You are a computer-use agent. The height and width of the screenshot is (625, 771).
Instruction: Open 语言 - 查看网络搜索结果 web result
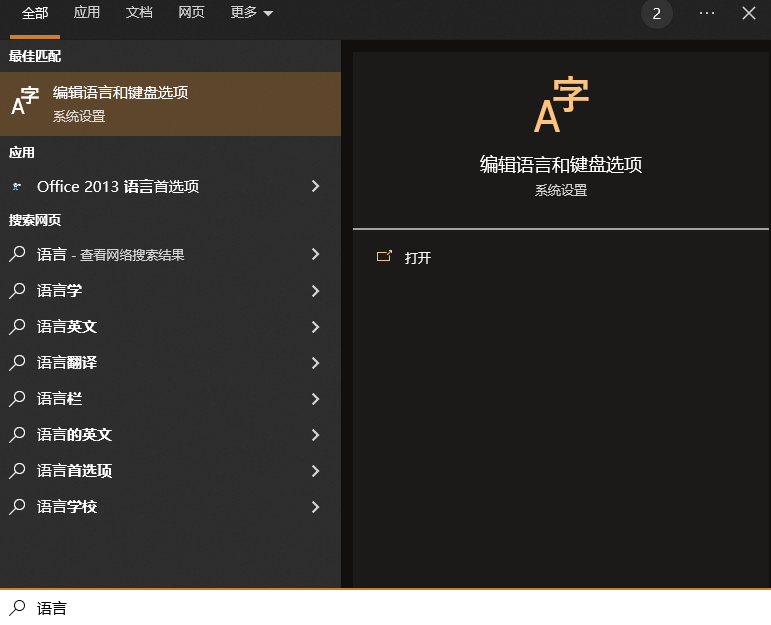click(110, 255)
